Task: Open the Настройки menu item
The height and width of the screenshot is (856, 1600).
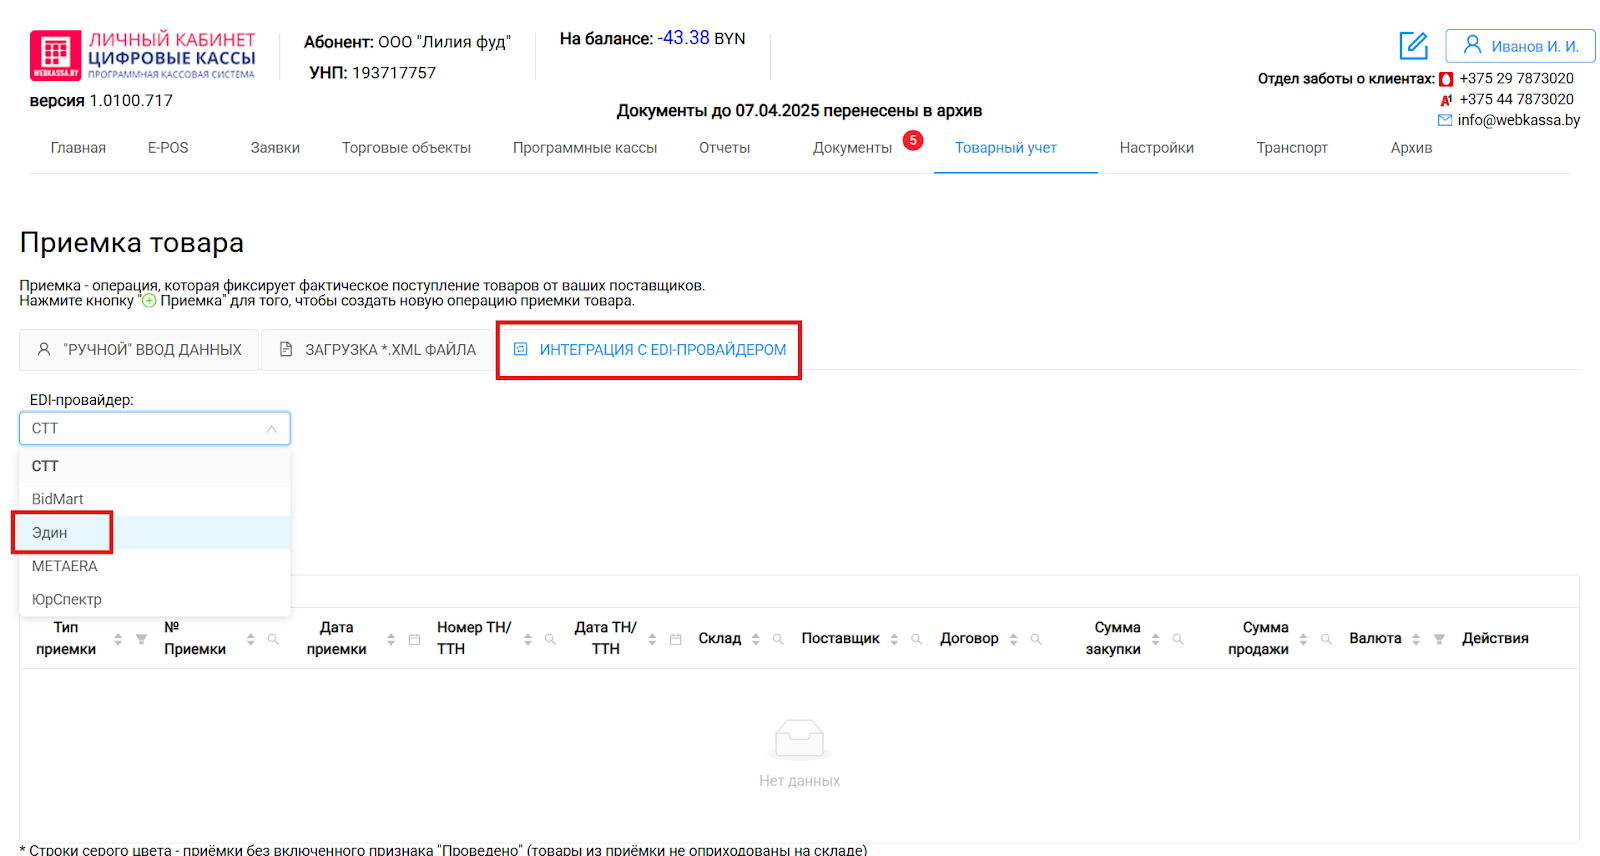Action: 1156,148
